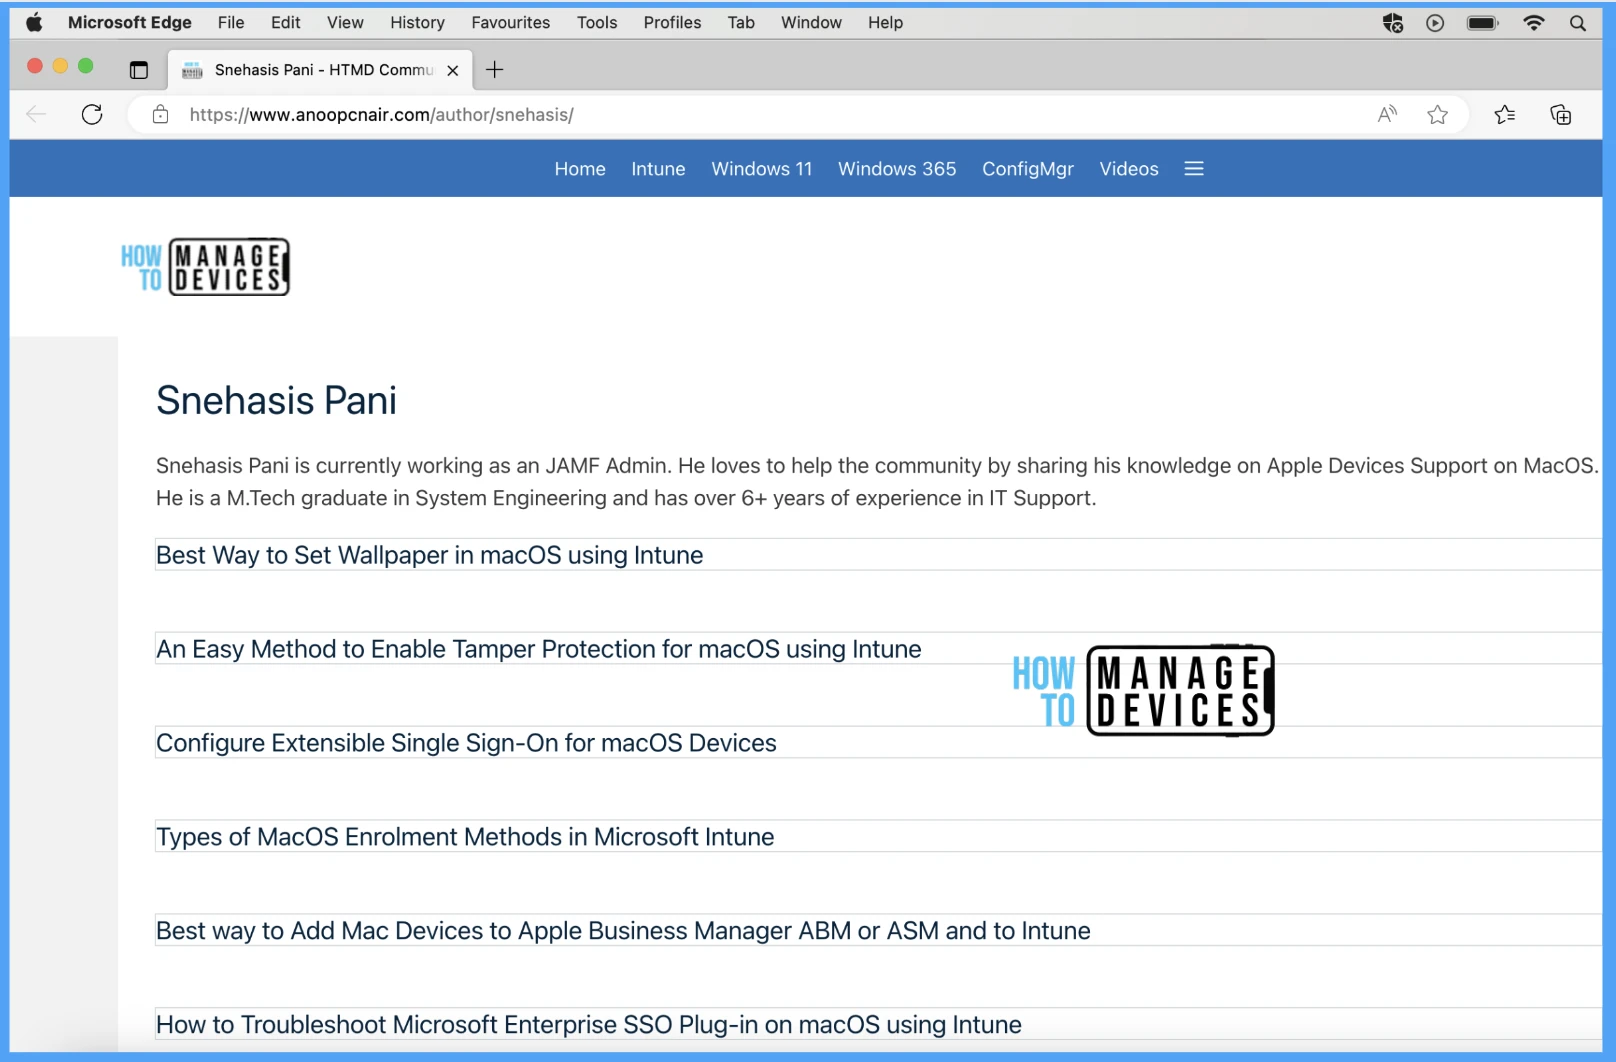View site information lock icon
Screen dimensions: 1616x1062
(160, 114)
